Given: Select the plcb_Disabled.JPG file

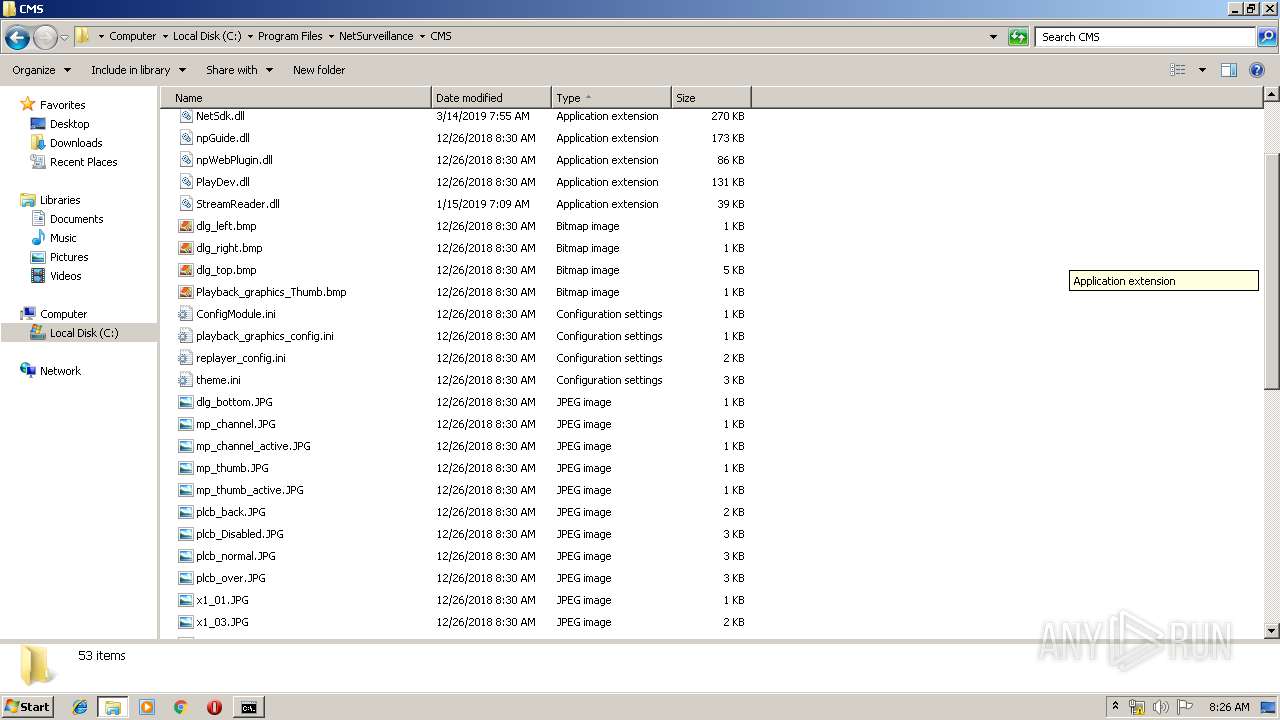Looking at the screenshot, I should [240, 534].
